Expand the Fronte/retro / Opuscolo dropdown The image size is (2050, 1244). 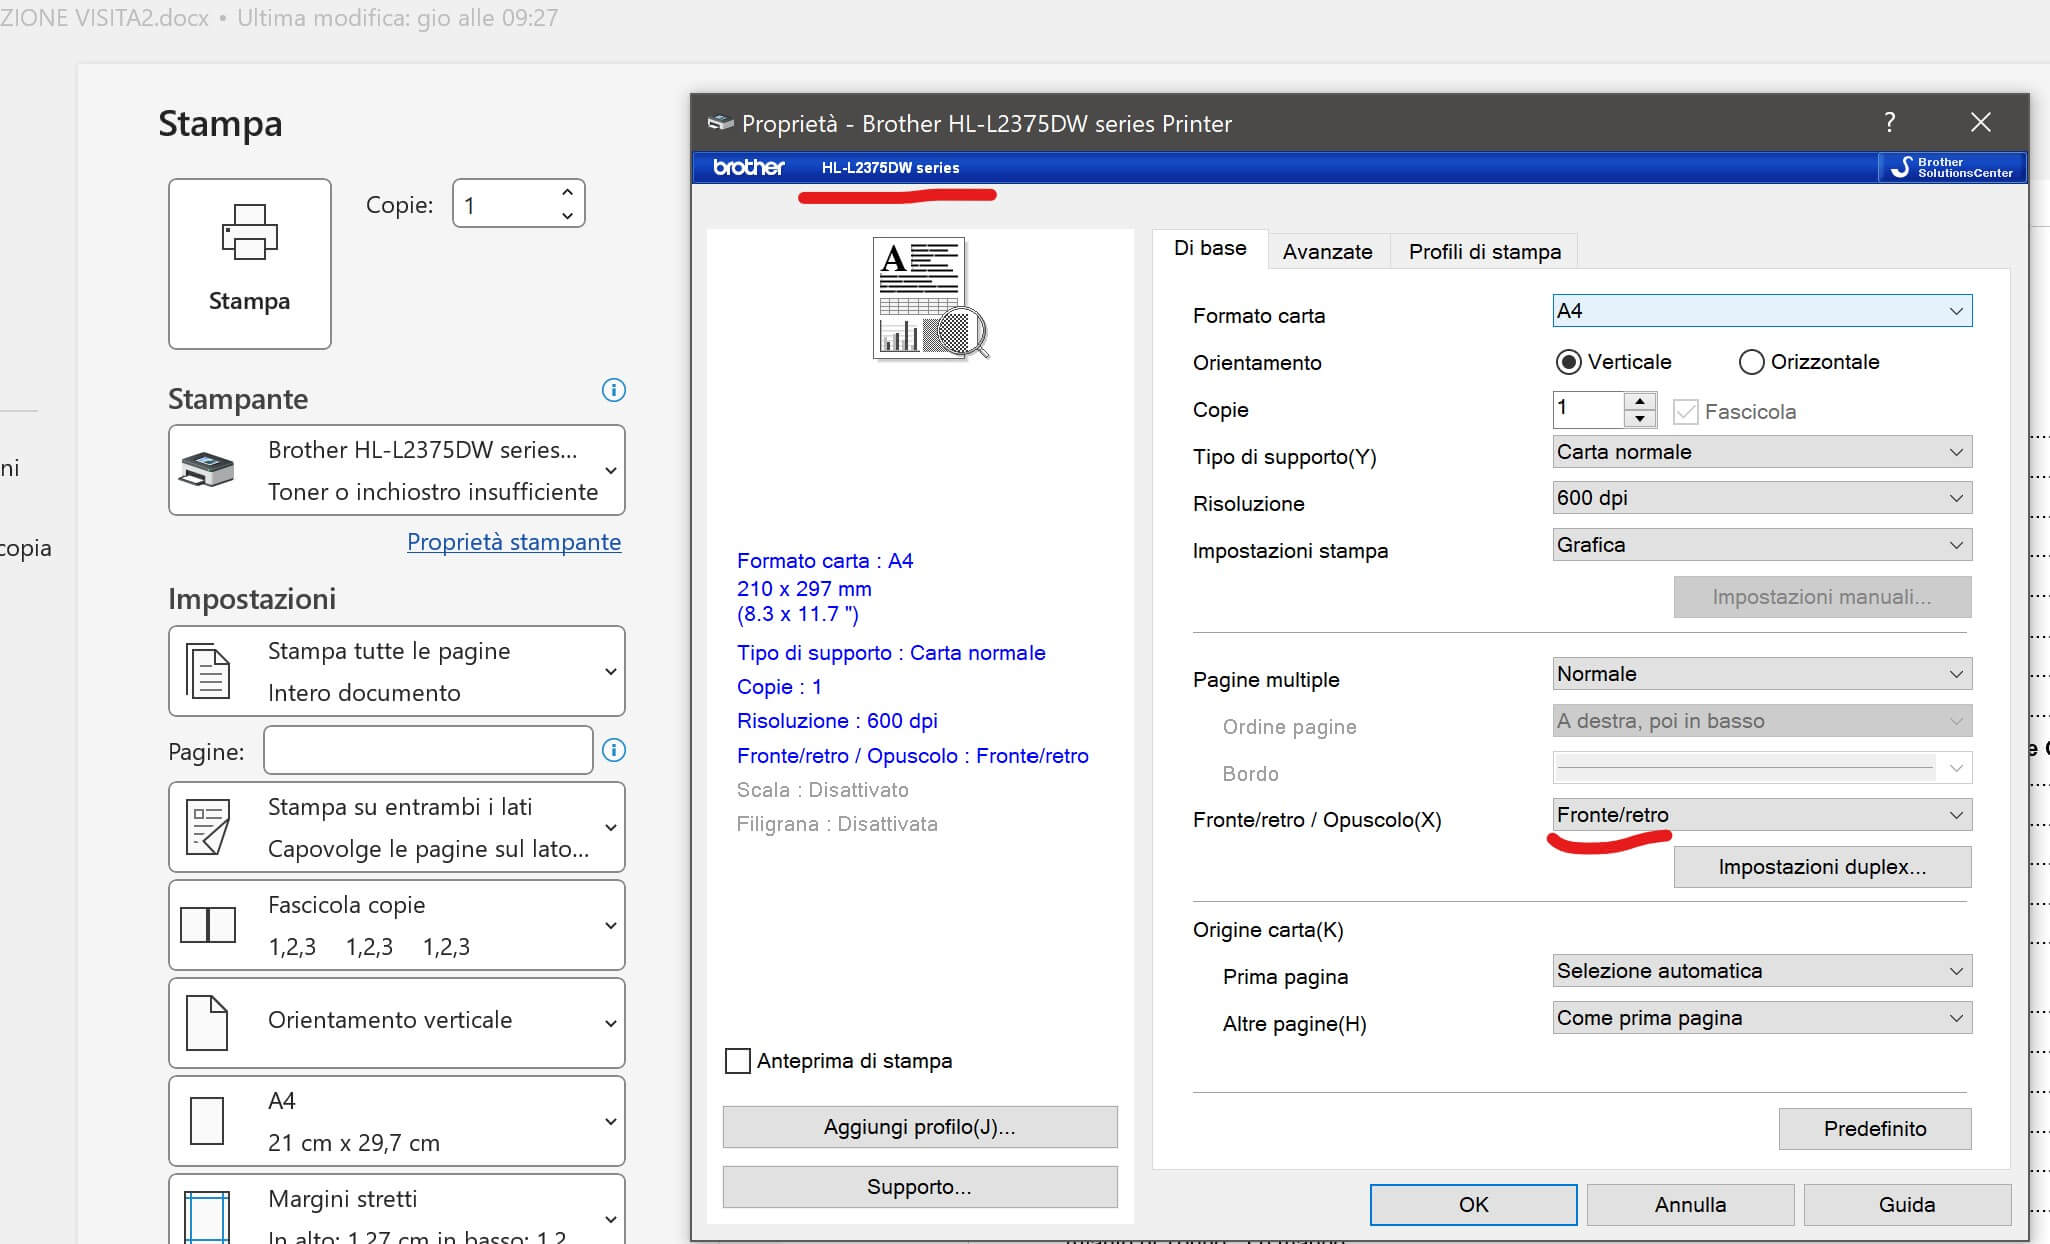coord(1761,815)
